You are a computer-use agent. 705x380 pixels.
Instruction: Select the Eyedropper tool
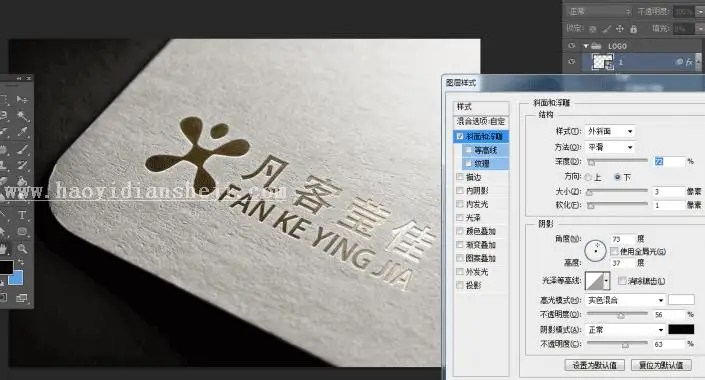22,132
